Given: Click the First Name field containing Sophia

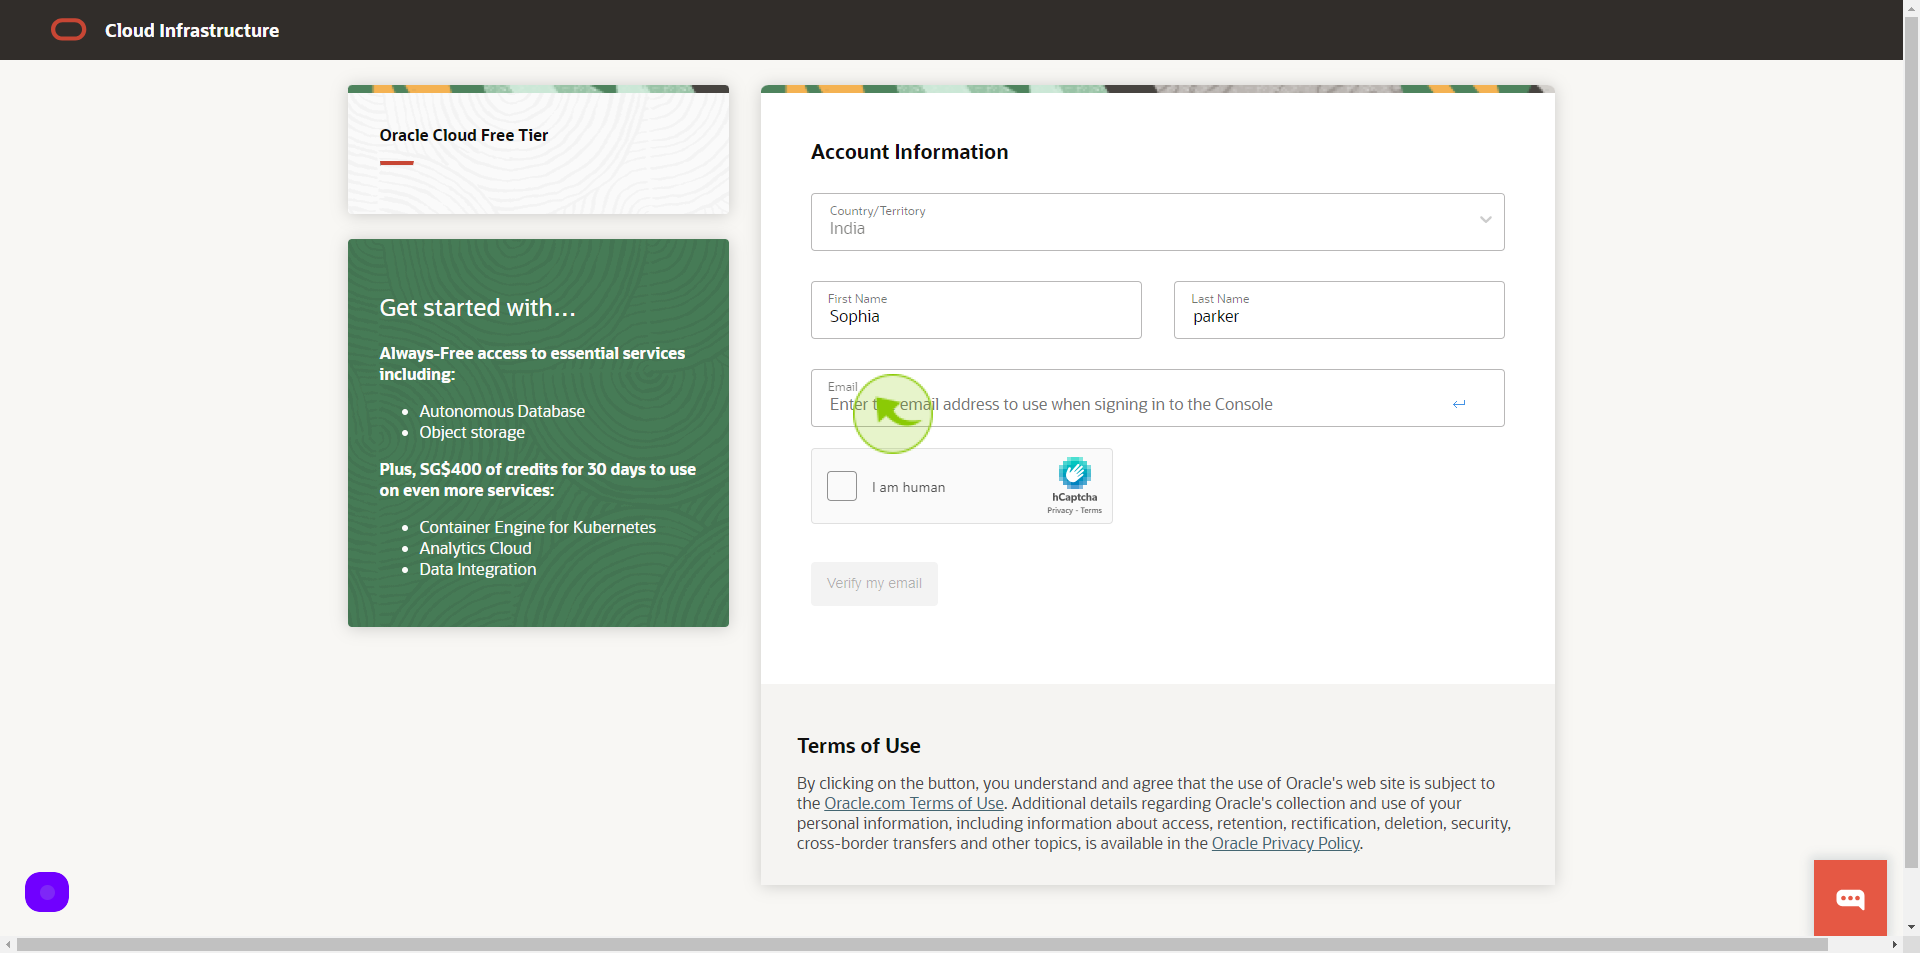Looking at the screenshot, I should pos(976,310).
